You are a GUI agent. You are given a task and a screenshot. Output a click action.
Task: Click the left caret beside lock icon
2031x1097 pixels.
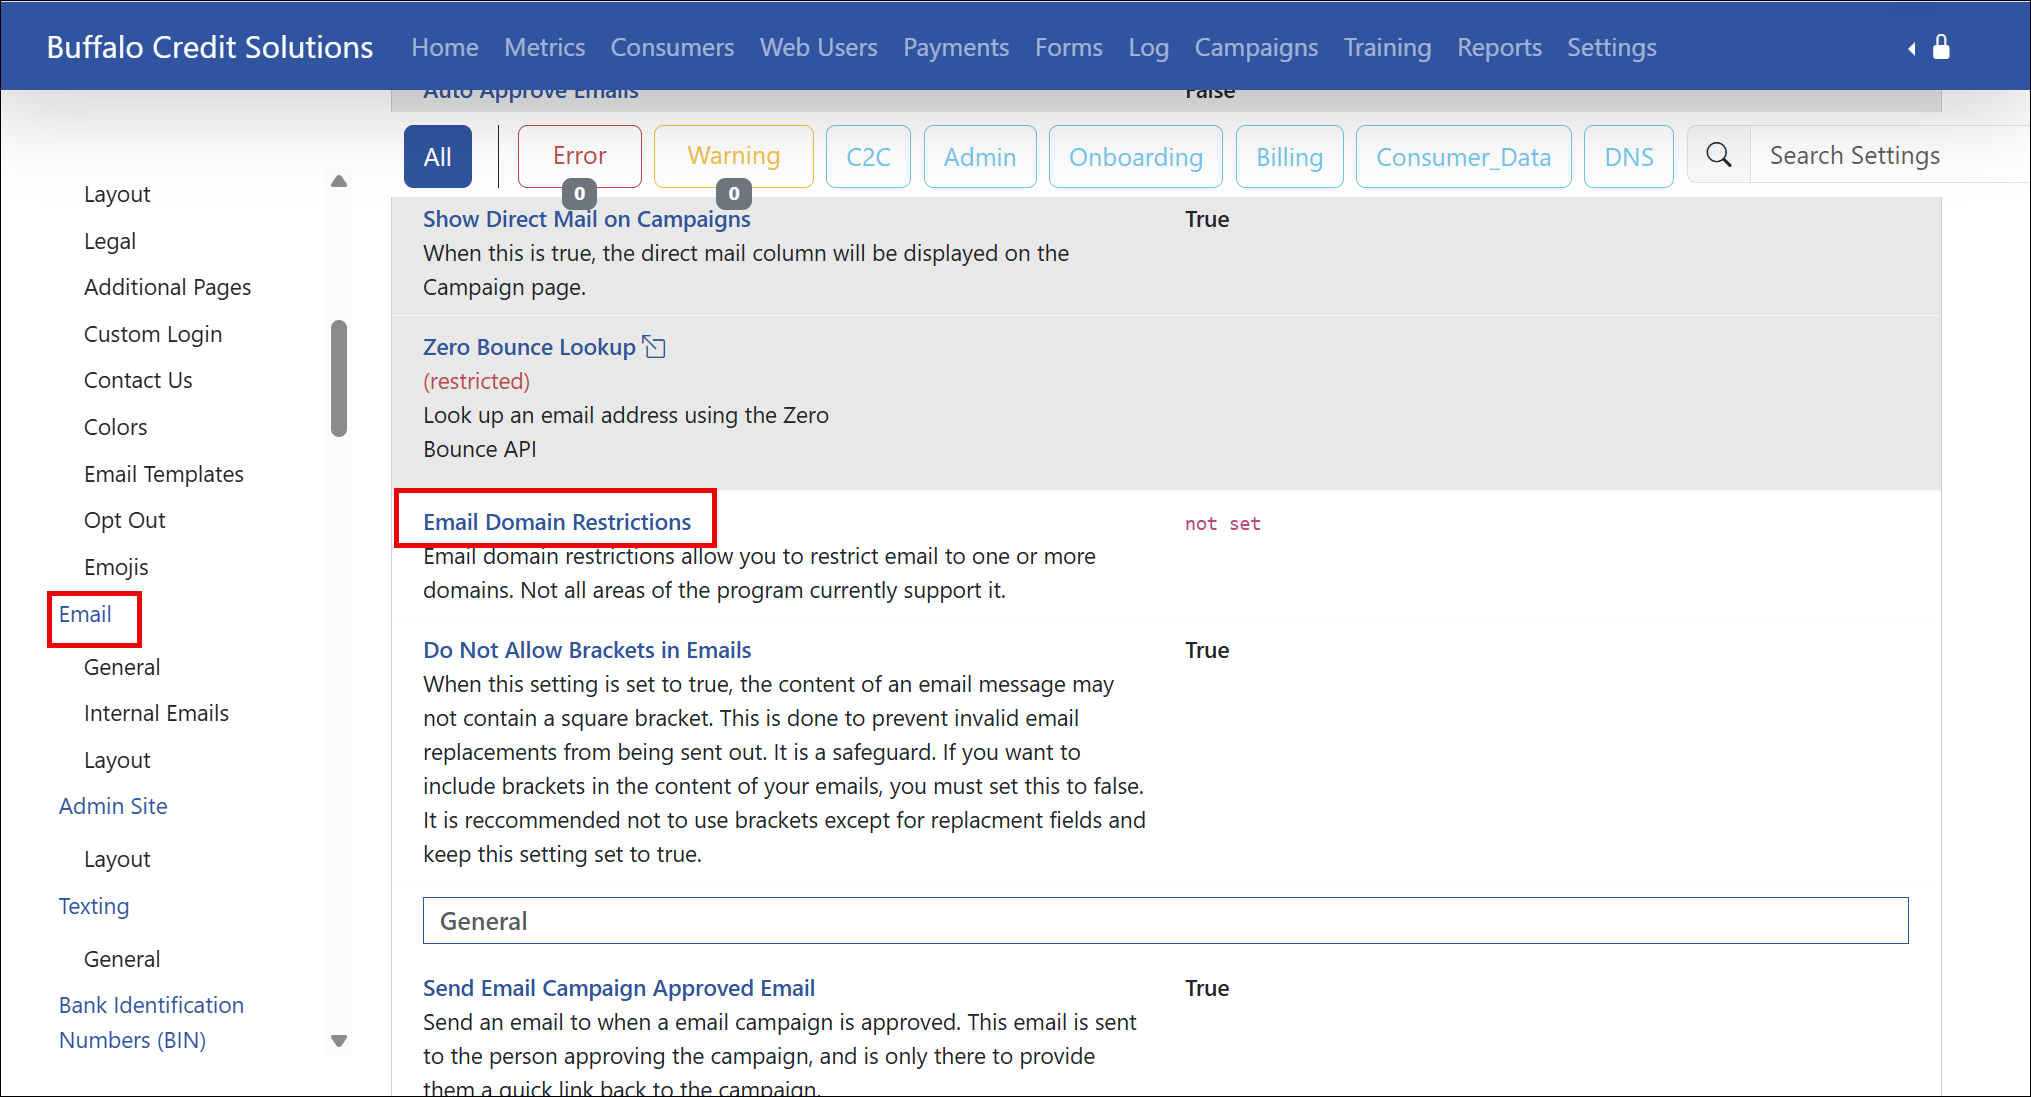1911,48
